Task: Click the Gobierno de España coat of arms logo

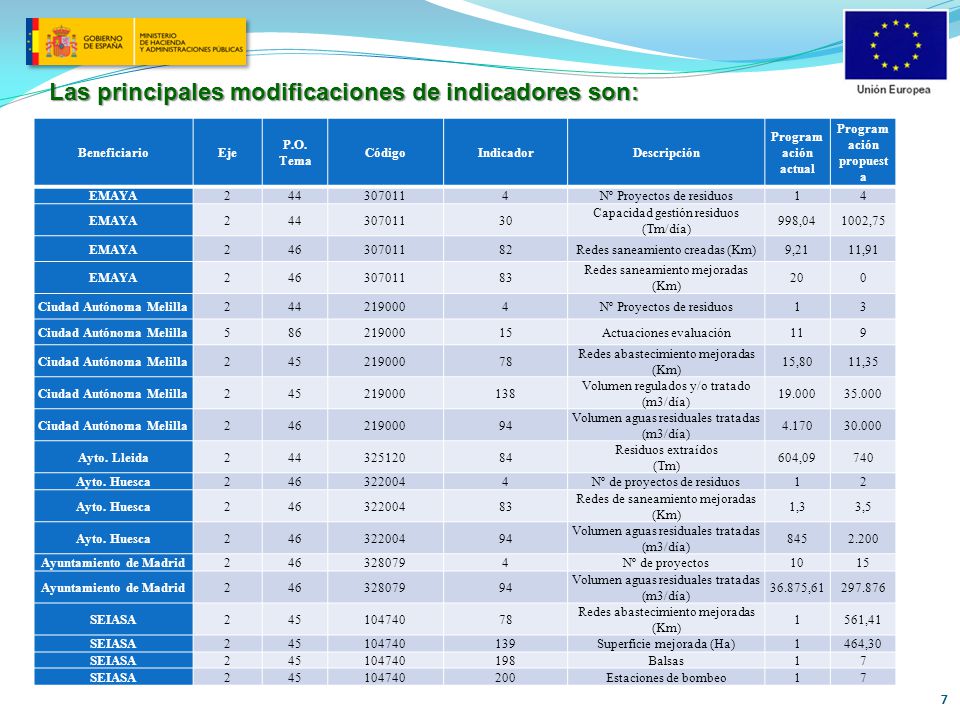Action: coord(61,42)
